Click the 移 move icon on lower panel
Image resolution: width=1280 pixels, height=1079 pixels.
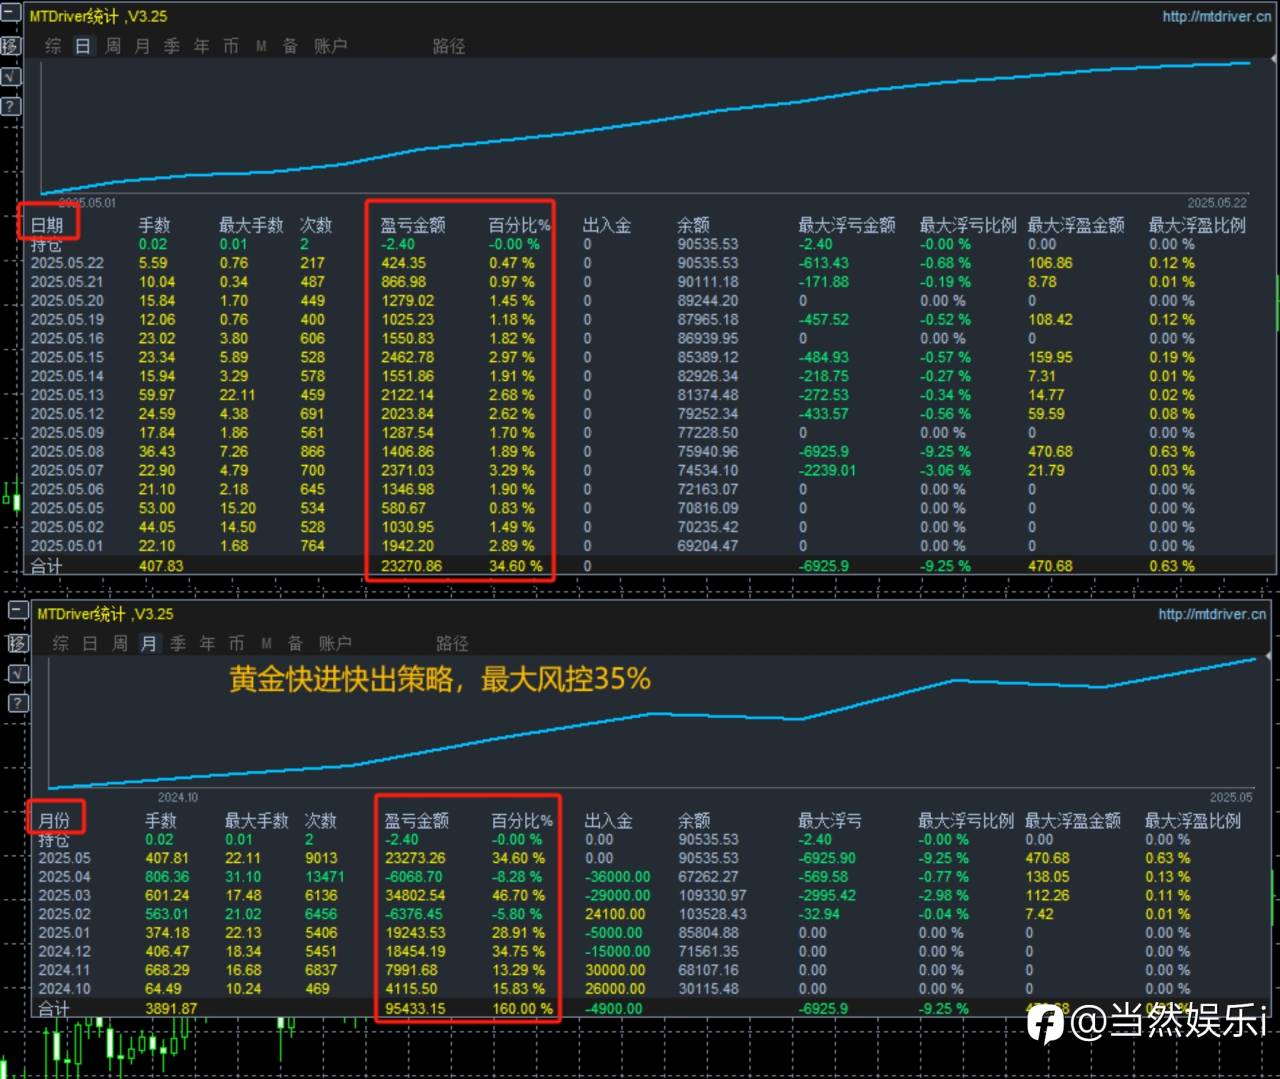(18, 642)
